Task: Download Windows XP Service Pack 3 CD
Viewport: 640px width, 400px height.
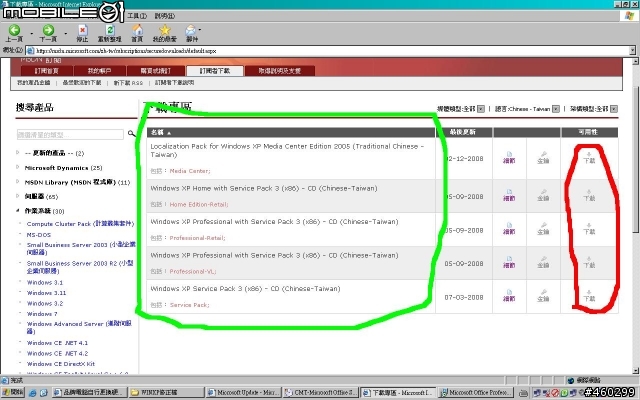Action: tap(589, 296)
